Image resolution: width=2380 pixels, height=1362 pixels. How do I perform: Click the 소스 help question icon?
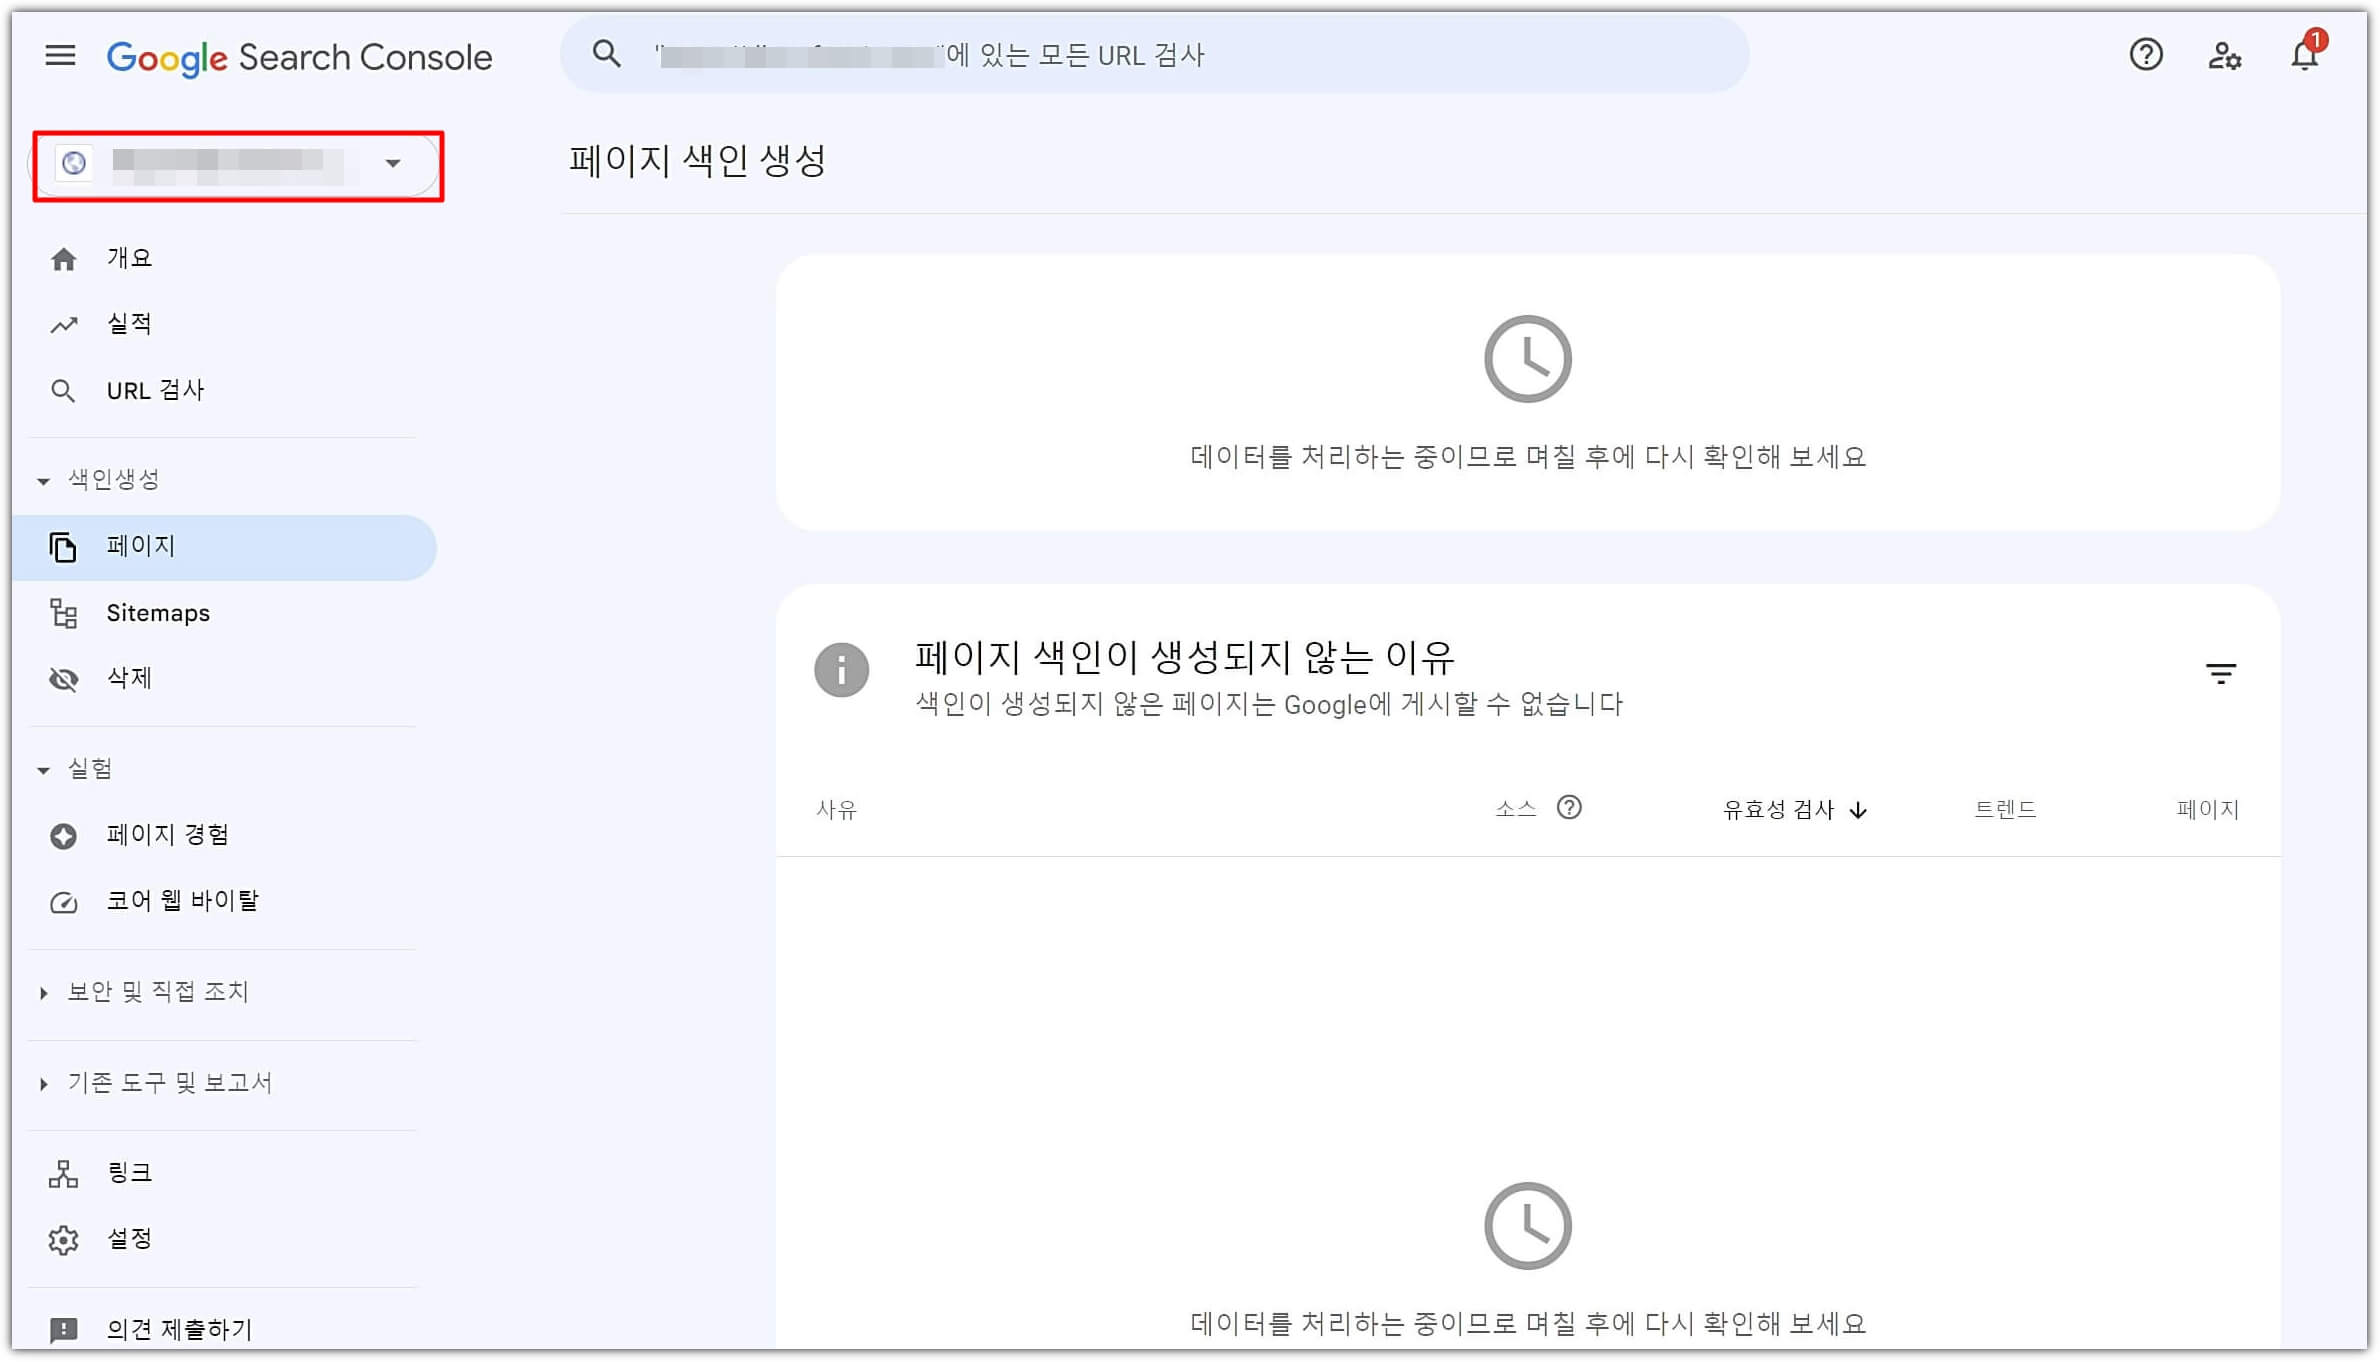point(1569,807)
